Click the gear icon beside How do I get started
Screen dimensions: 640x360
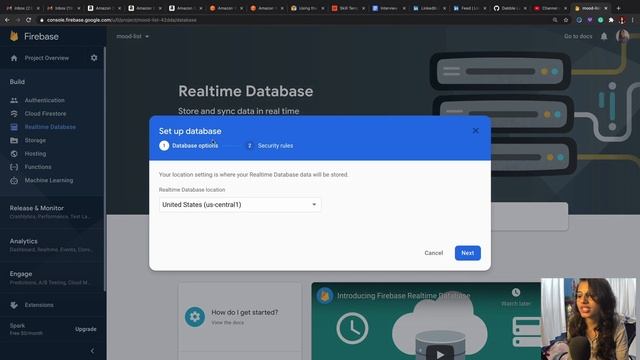[x=195, y=317]
